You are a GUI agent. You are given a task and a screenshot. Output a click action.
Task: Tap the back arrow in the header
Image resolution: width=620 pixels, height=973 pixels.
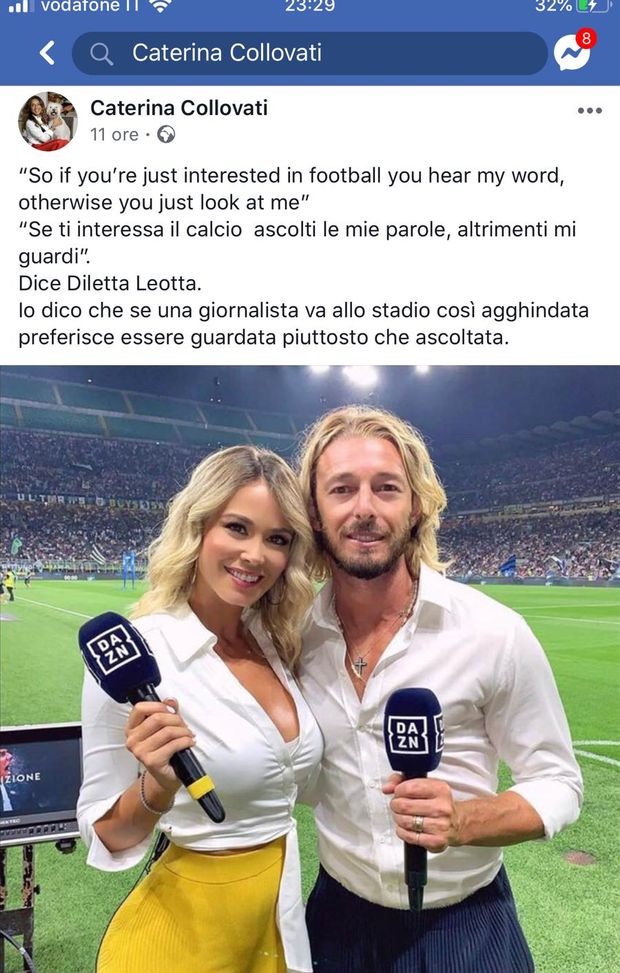point(47,53)
